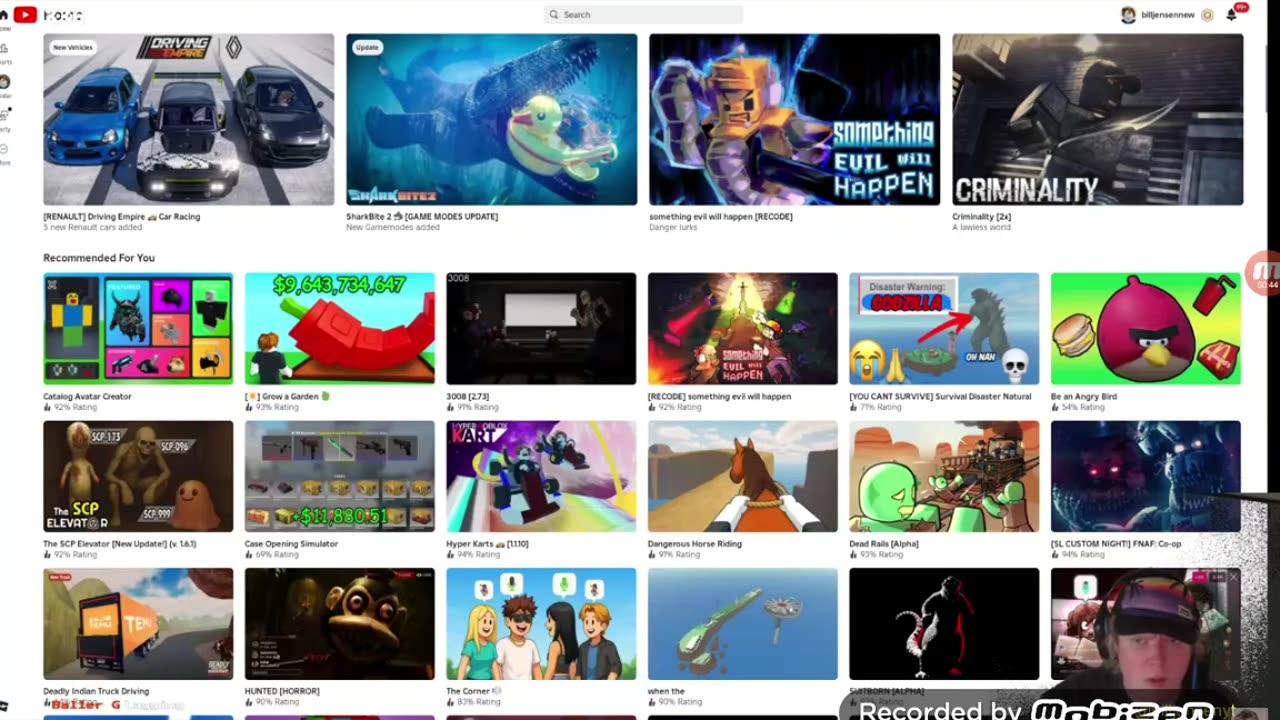This screenshot has height=720, width=1280.
Task: Click the 'HUNTED [HORROR]' title text
Action: pos(282,691)
